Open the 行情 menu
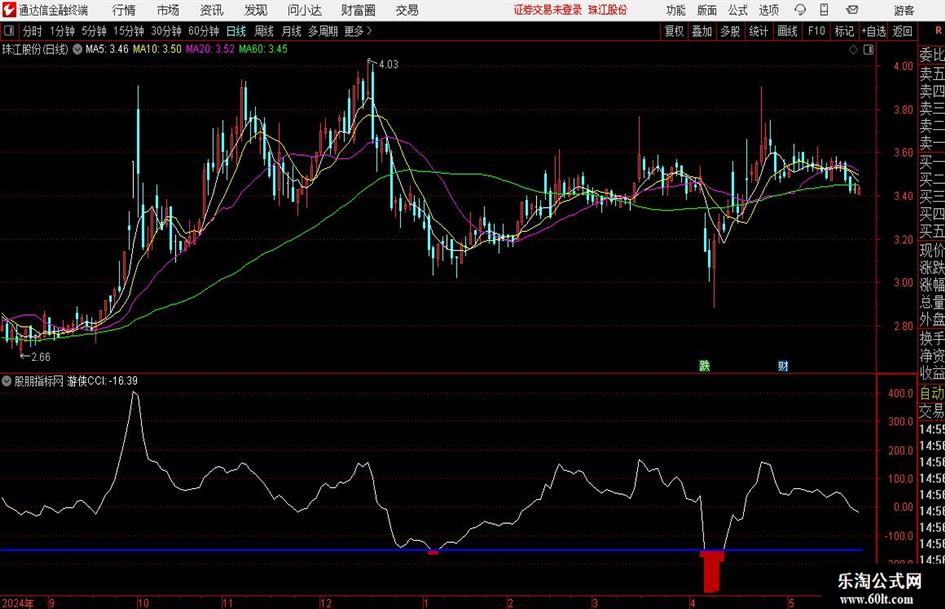The height and width of the screenshot is (609, 945). point(124,10)
